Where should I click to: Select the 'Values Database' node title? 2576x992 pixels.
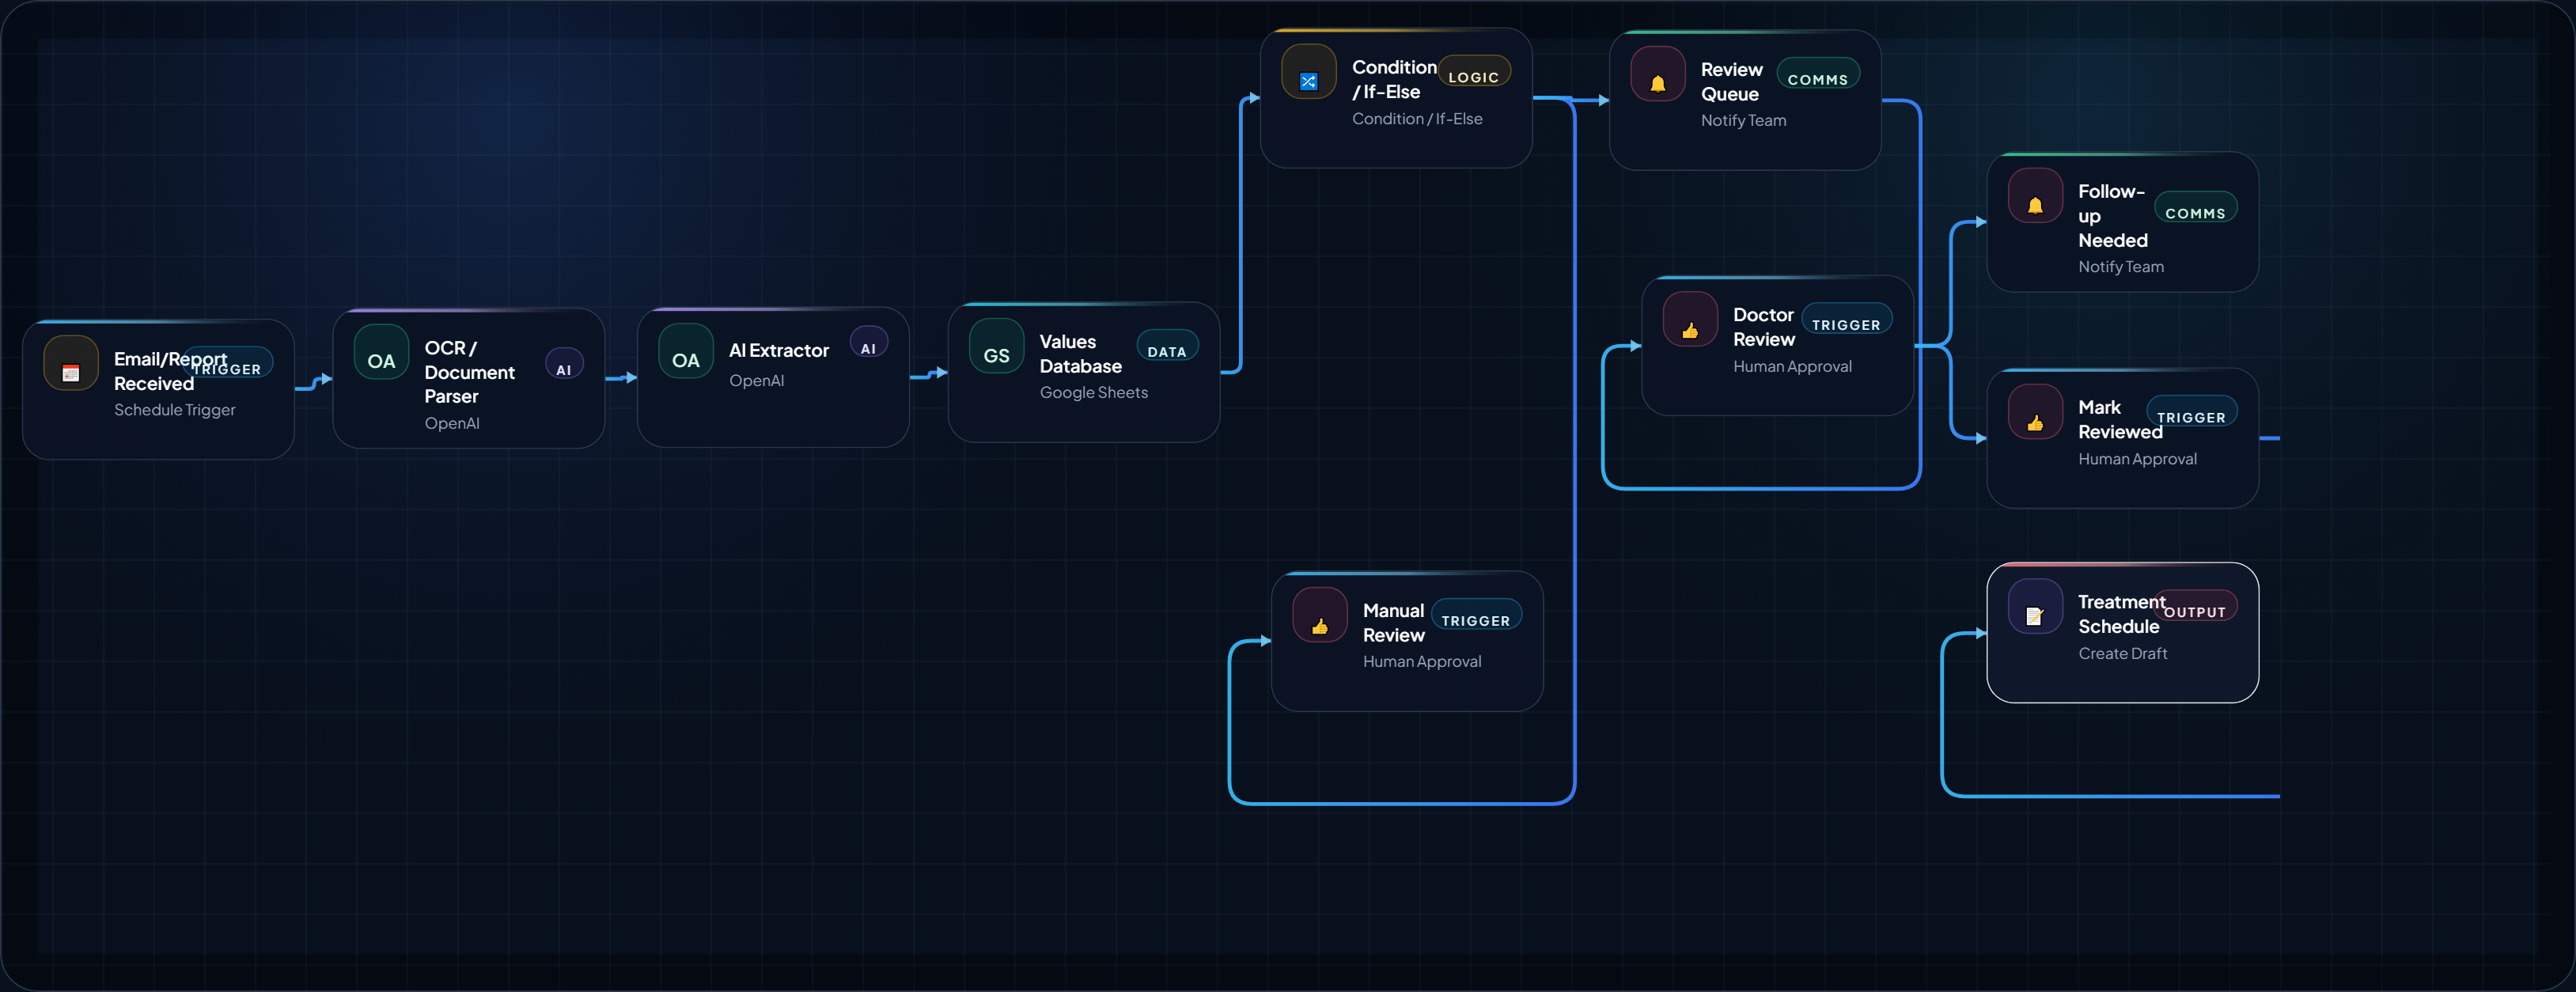1080,354
